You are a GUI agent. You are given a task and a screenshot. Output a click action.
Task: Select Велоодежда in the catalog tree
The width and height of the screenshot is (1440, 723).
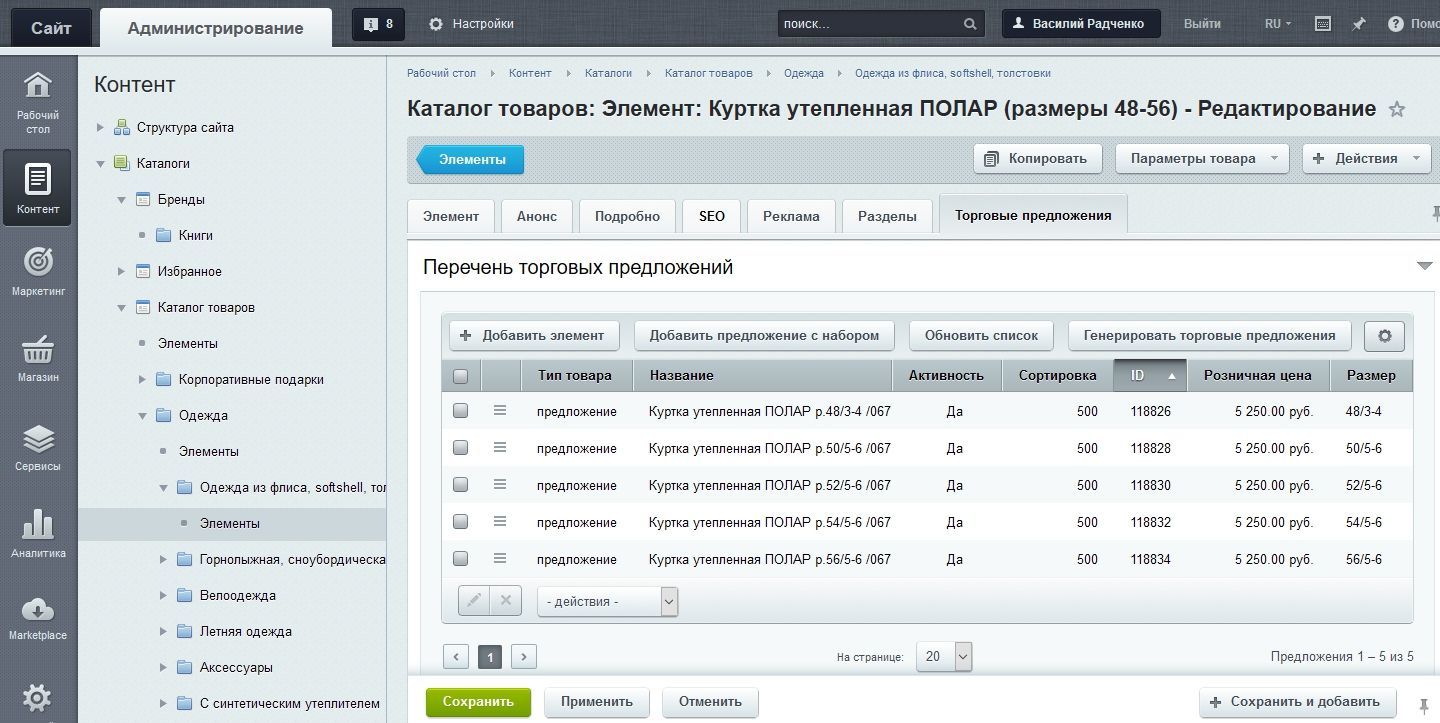237,596
